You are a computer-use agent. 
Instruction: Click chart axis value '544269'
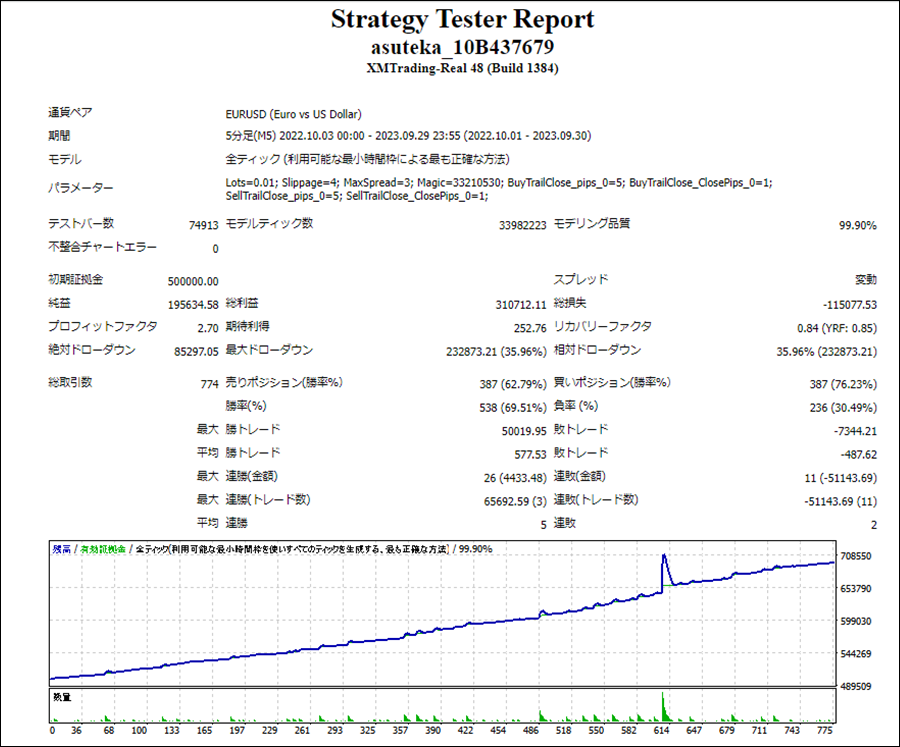(x=856, y=654)
